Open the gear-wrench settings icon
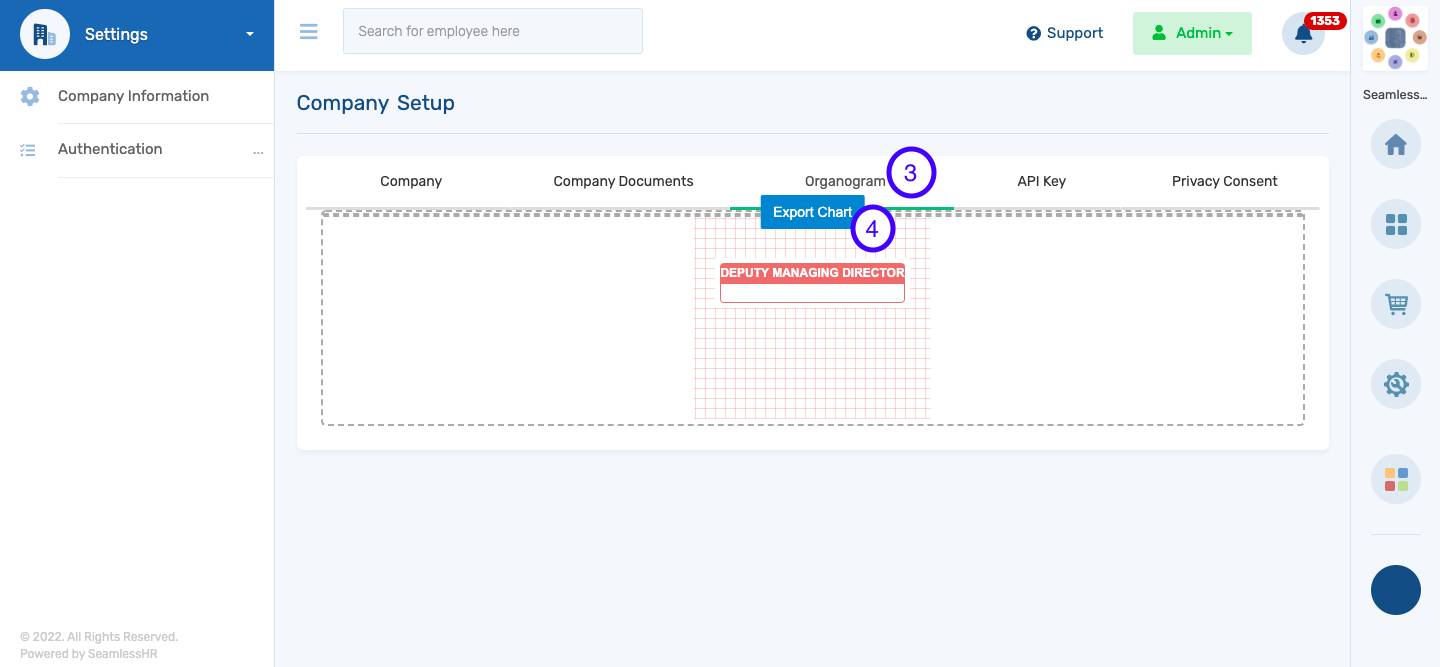Image resolution: width=1440 pixels, height=667 pixels. click(x=1395, y=384)
